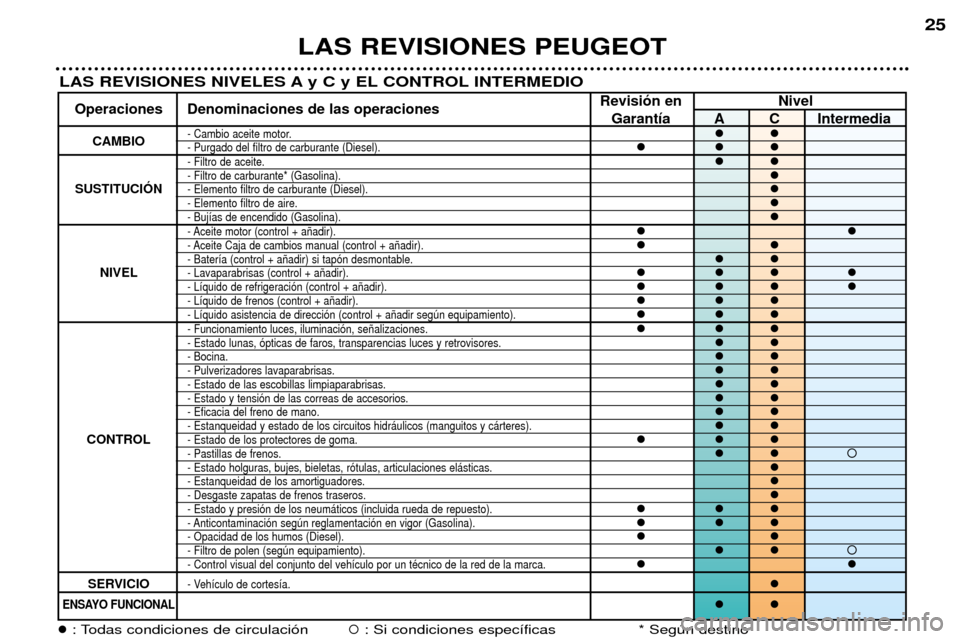Screen dimensions: 960x639
Task: Click legend Todas condiciones de circulación
Action: 184,630
